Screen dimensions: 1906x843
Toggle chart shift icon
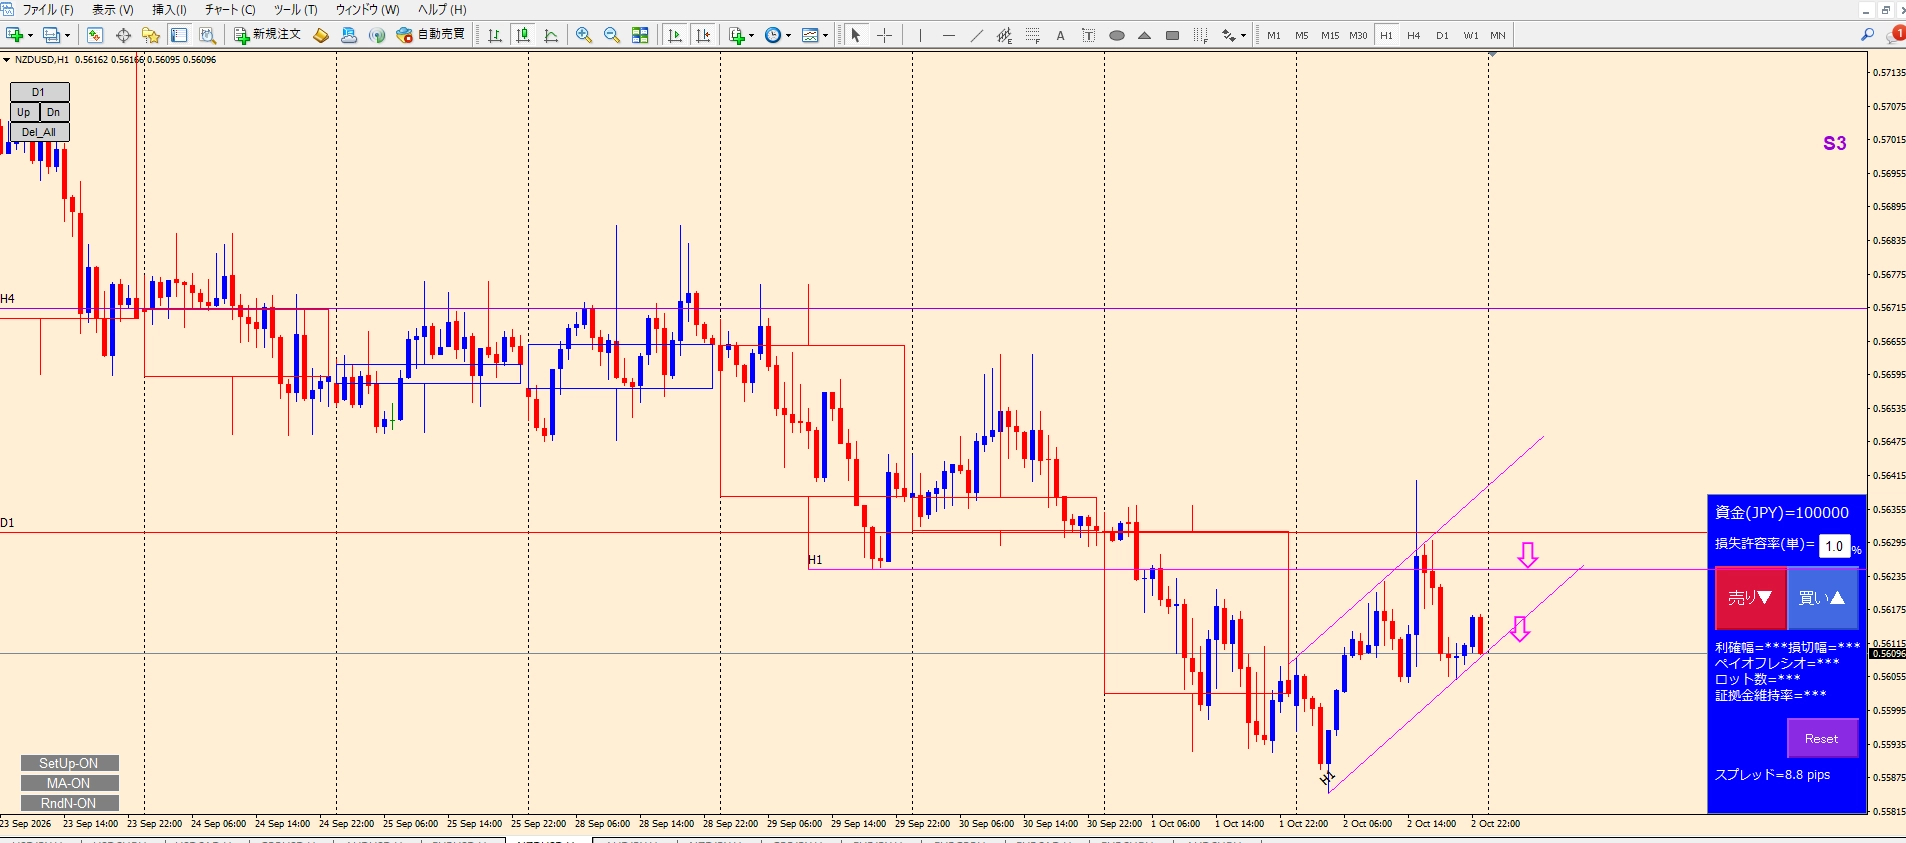(703, 35)
